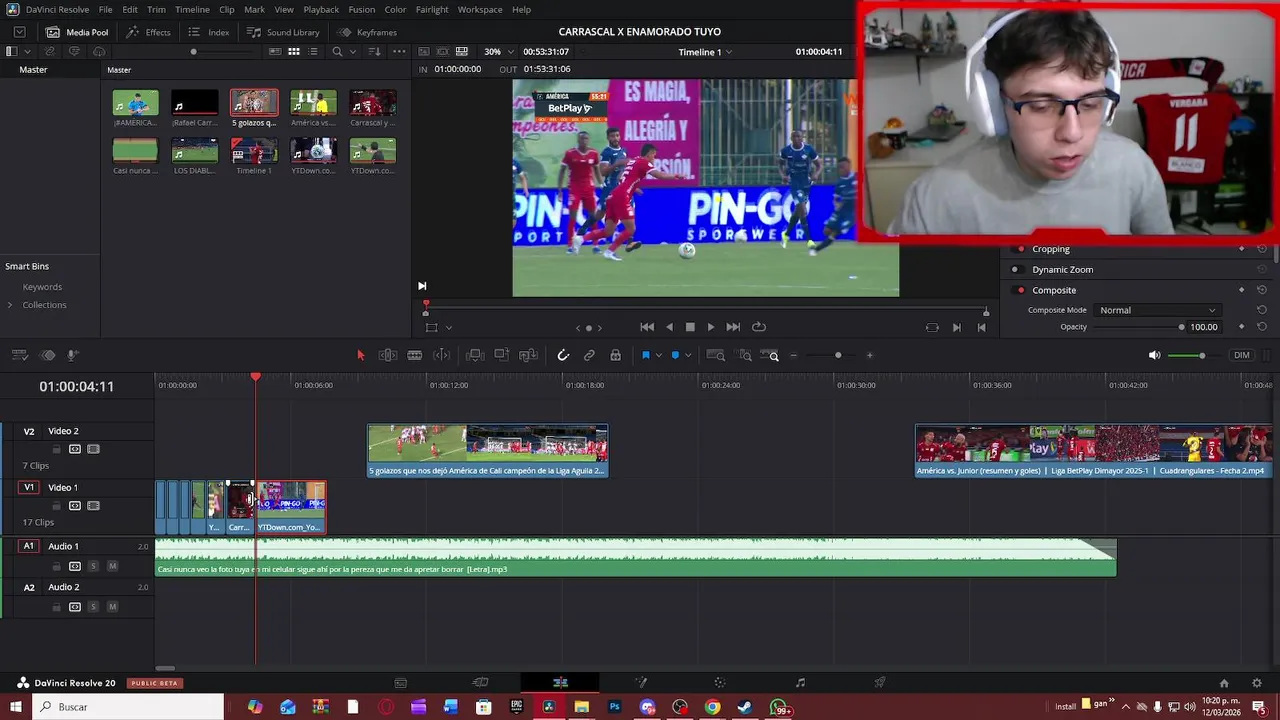Open the viewer transform overlay dropdown

(x=448, y=327)
